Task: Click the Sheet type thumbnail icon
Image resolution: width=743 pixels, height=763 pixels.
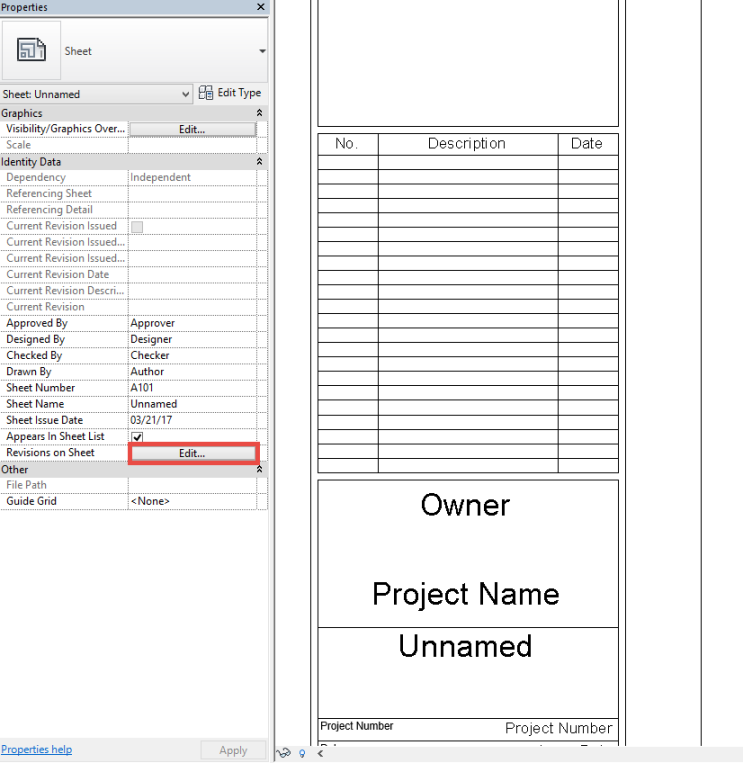Action: pyautogui.click(x=32, y=50)
